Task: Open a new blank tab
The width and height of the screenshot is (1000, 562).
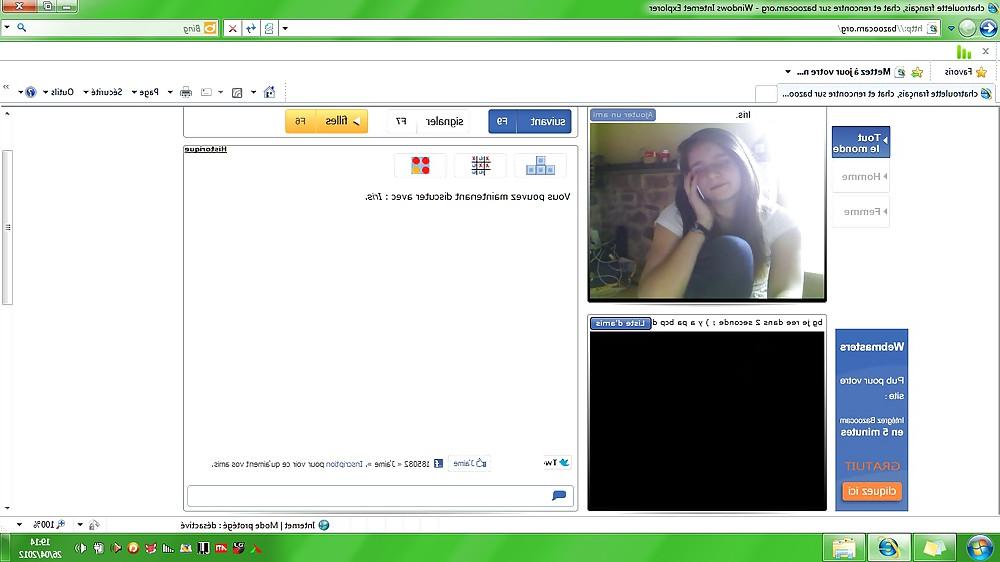Action: [765, 94]
